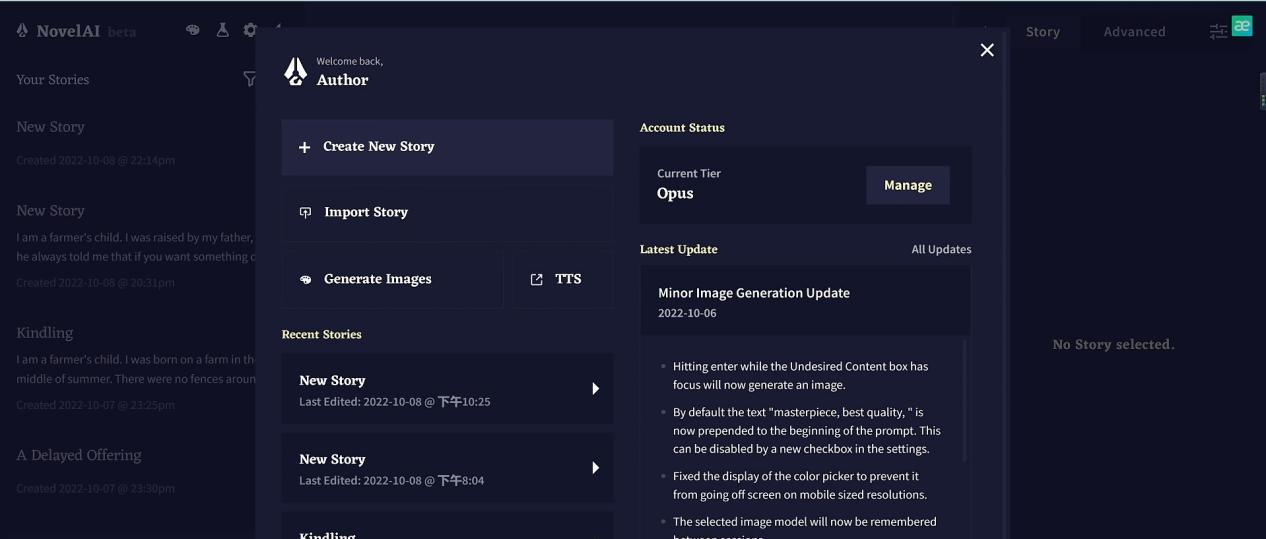The width and height of the screenshot is (1266, 539).
Task: Open first recent New Story with arrow
Action: click(x=595, y=389)
